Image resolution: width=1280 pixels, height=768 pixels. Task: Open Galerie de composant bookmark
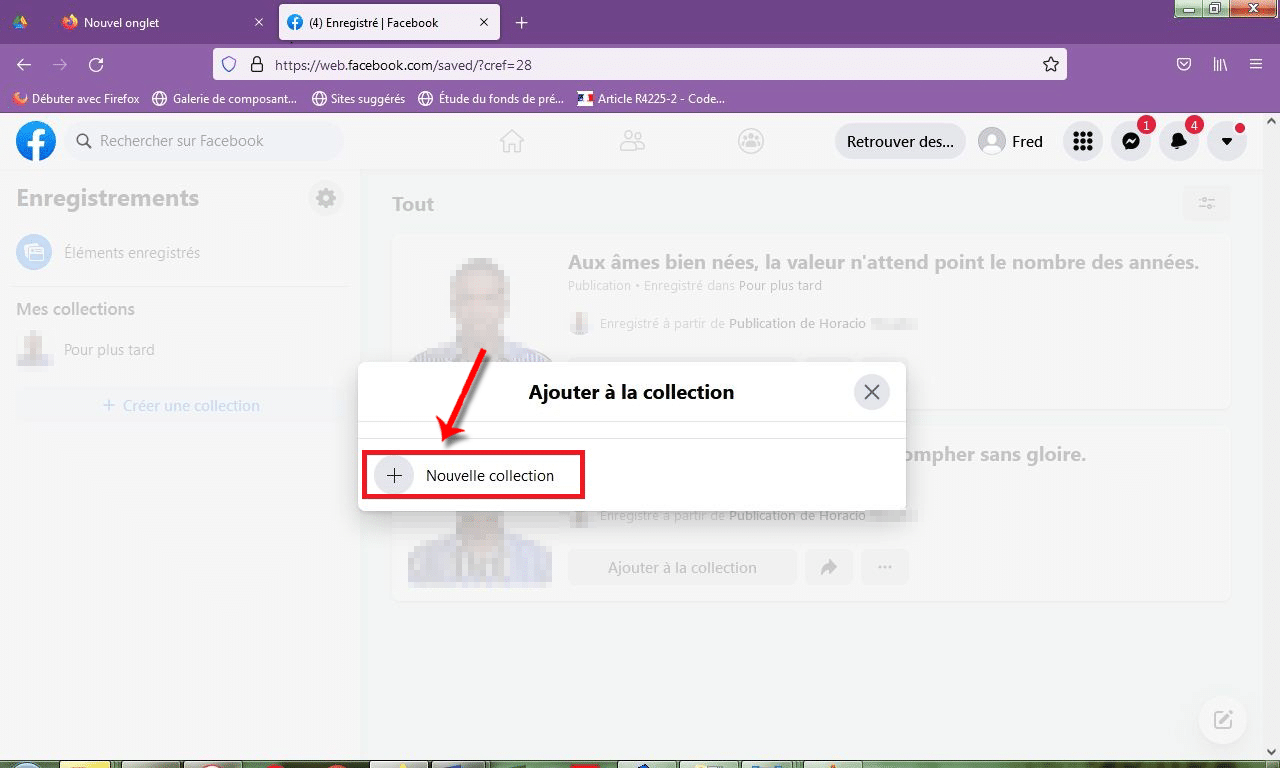[225, 98]
